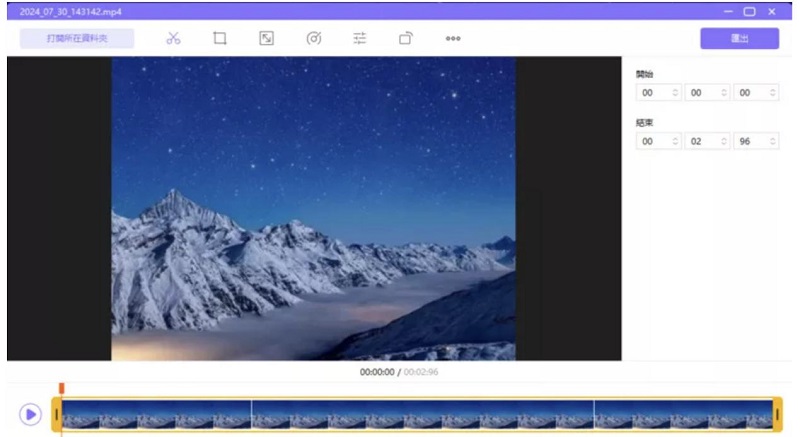
Task: Minimize the video editor window
Action: click(728, 11)
